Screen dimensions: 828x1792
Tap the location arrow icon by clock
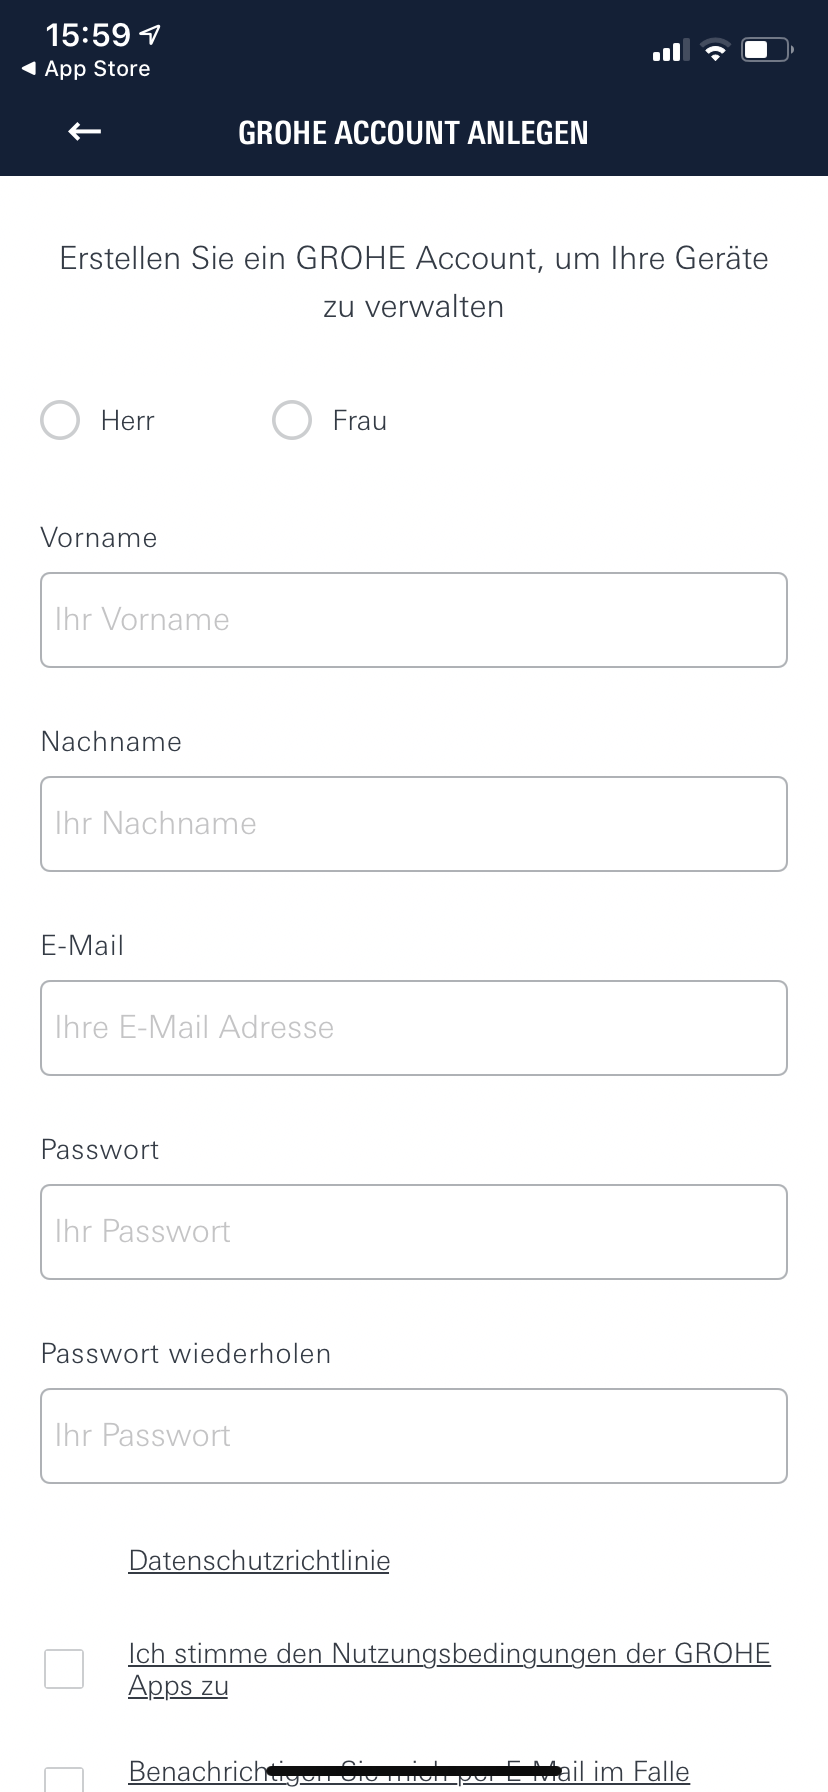[x=150, y=36]
